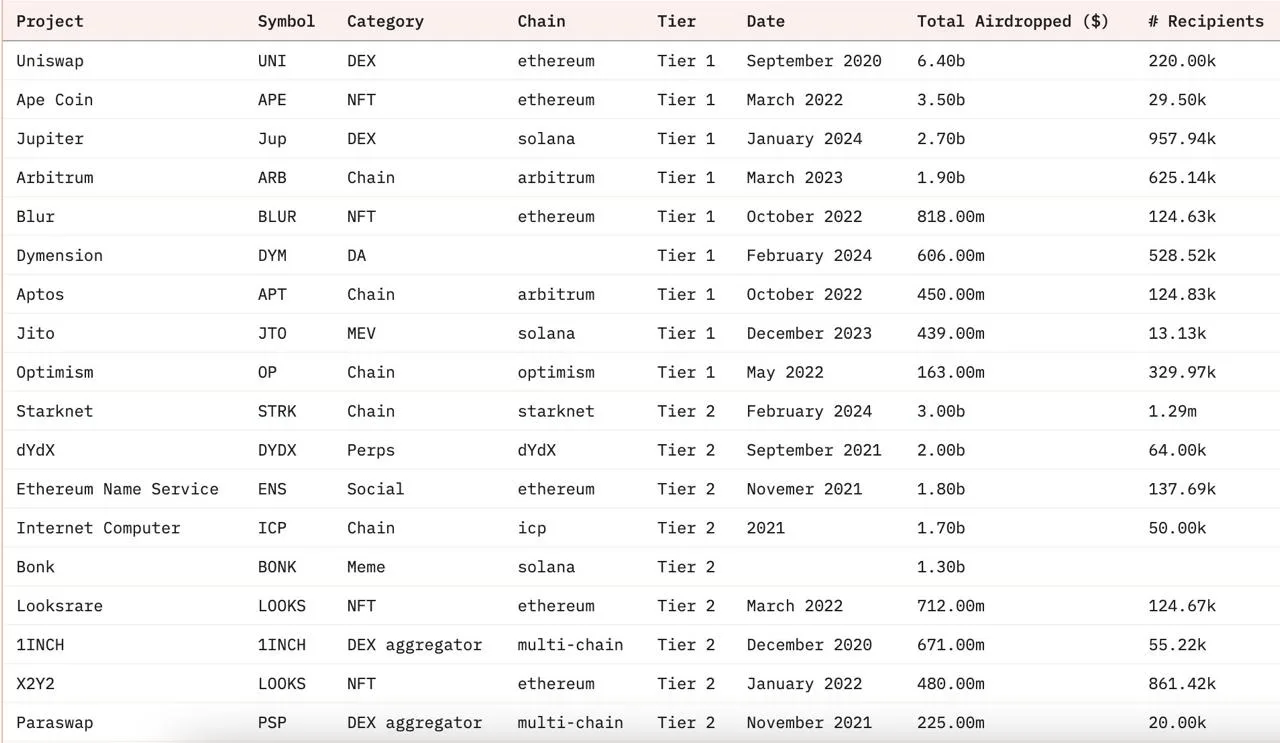This screenshot has height=743, width=1280.
Task: Click the Starknet project name
Action: coord(55,412)
